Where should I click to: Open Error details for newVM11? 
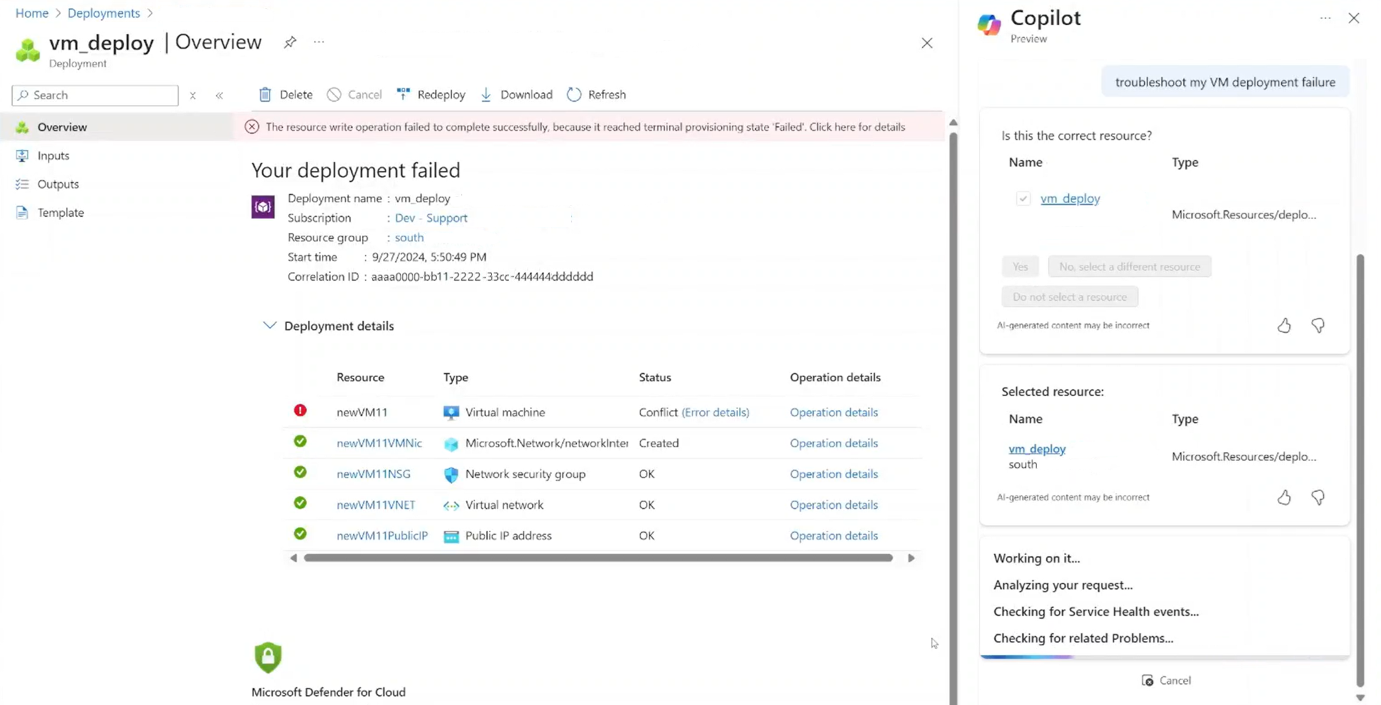(x=715, y=412)
